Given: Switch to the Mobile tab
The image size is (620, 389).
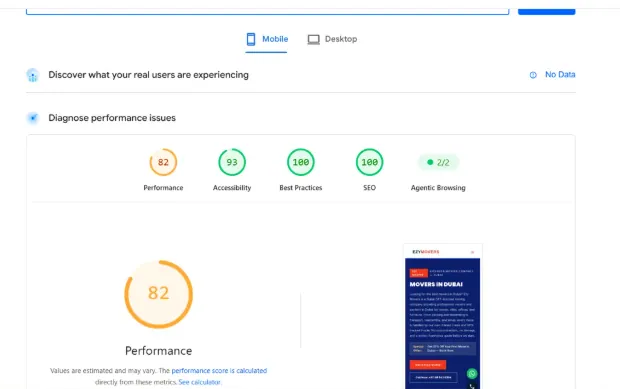Looking at the screenshot, I should pyautogui.click(x=267, y=39).
